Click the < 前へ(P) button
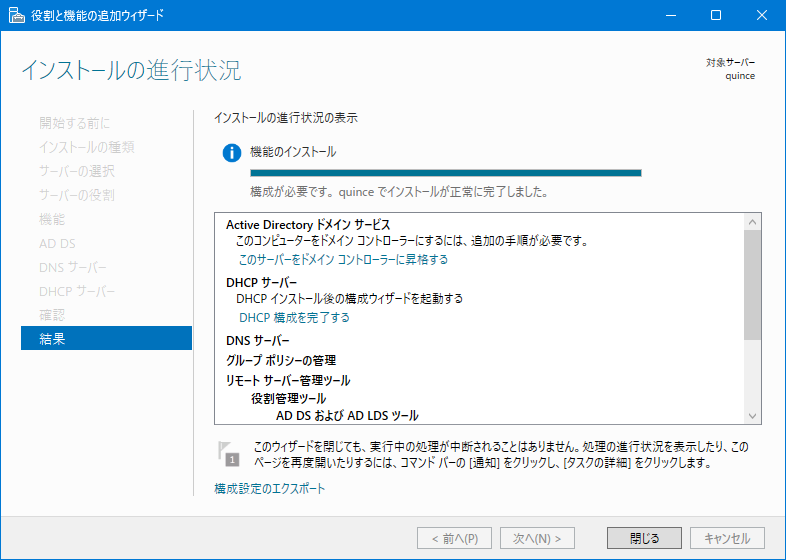786x560 pixels. click(x=454, y=538)
